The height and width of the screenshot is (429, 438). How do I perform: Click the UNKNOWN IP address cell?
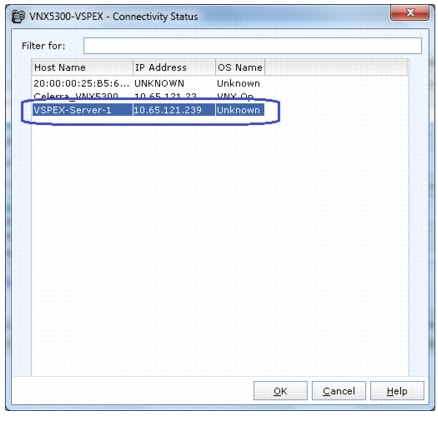tap(159, 83)
